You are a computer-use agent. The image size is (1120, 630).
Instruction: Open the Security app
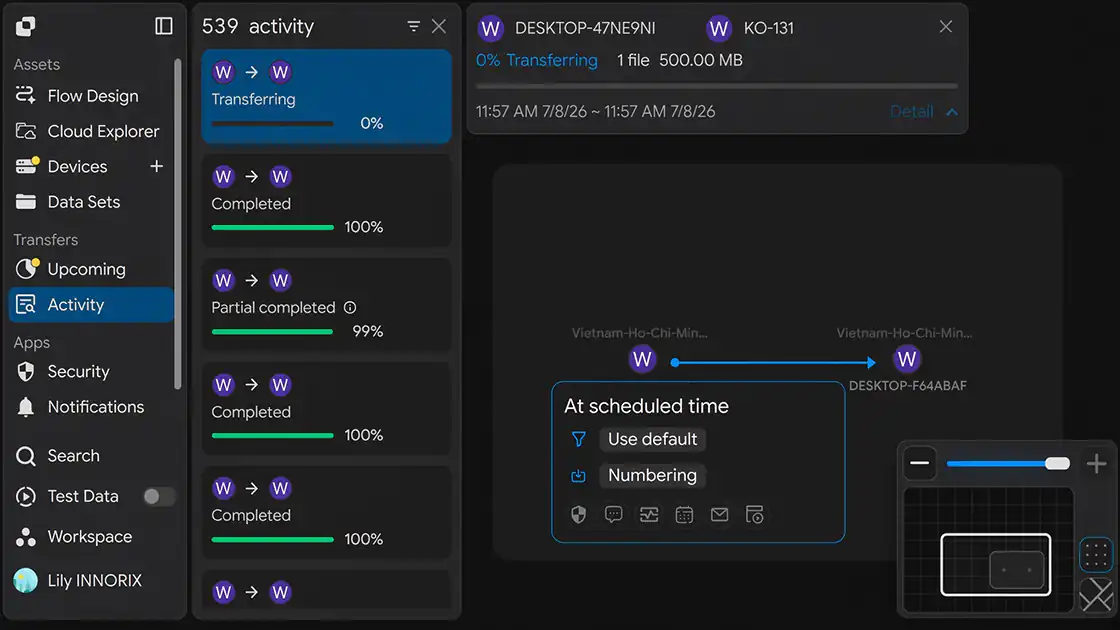(x=91, y=371)
